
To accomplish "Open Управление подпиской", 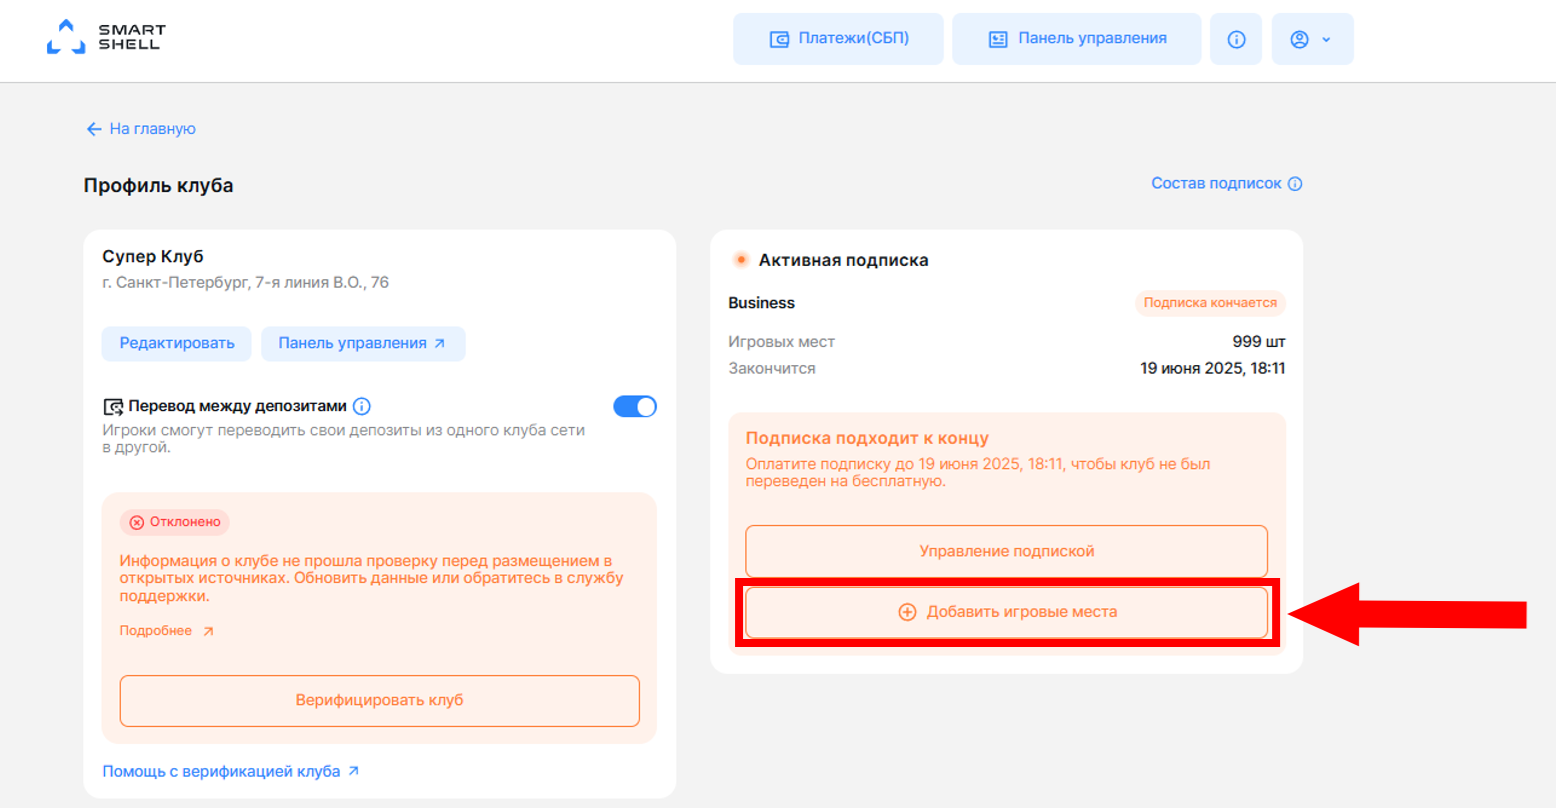I will point(1006,551).
